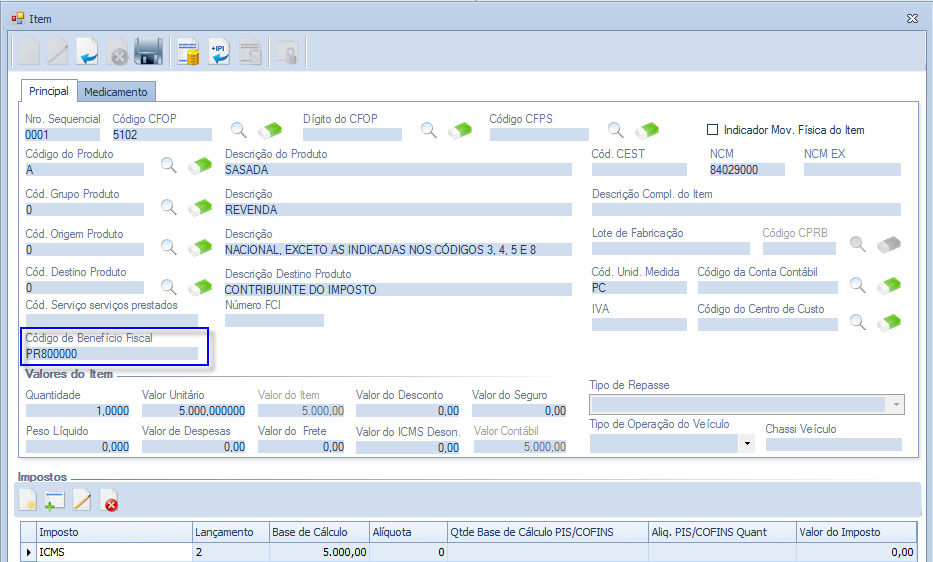933x562 pixels.
Task: Click the +IPI toolbar icon
Action: tap(219, 52)
